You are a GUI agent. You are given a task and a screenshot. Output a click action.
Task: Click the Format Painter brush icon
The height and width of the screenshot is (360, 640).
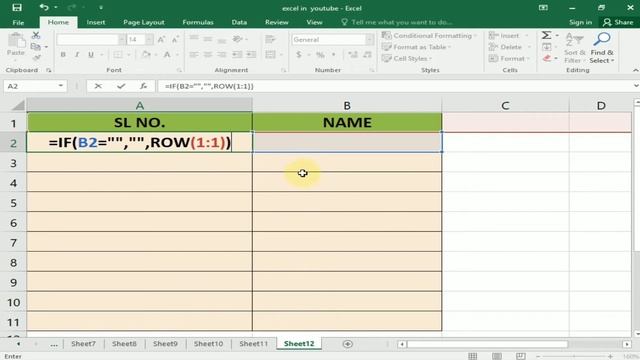[36, 58]
